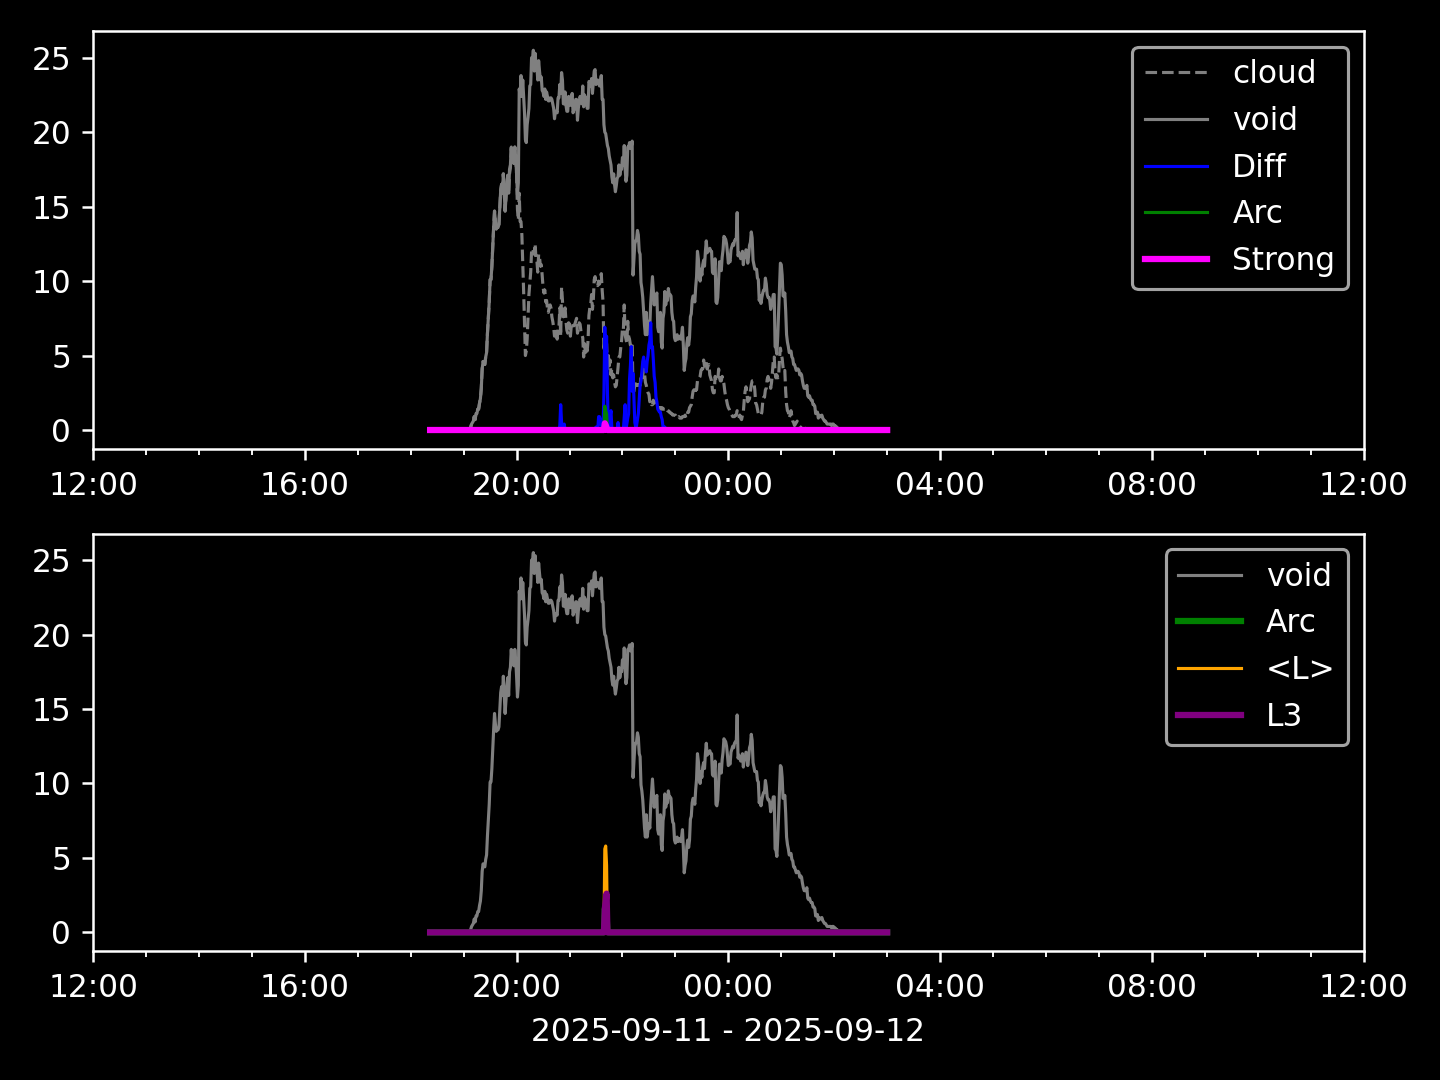
Task: Click the date range label 2025-09-11 - 2025-09-12
Action: [727, 1030]
